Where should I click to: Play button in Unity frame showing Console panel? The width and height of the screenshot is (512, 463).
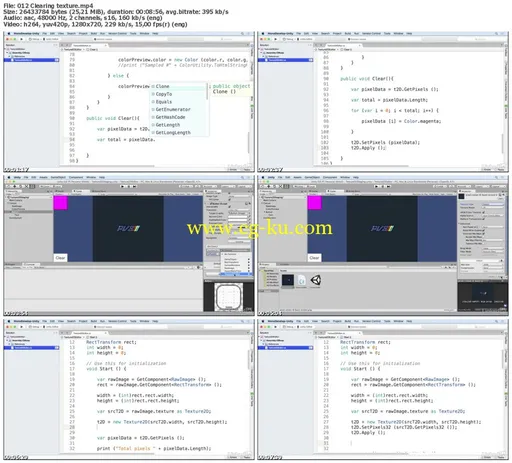pos(122,186)
